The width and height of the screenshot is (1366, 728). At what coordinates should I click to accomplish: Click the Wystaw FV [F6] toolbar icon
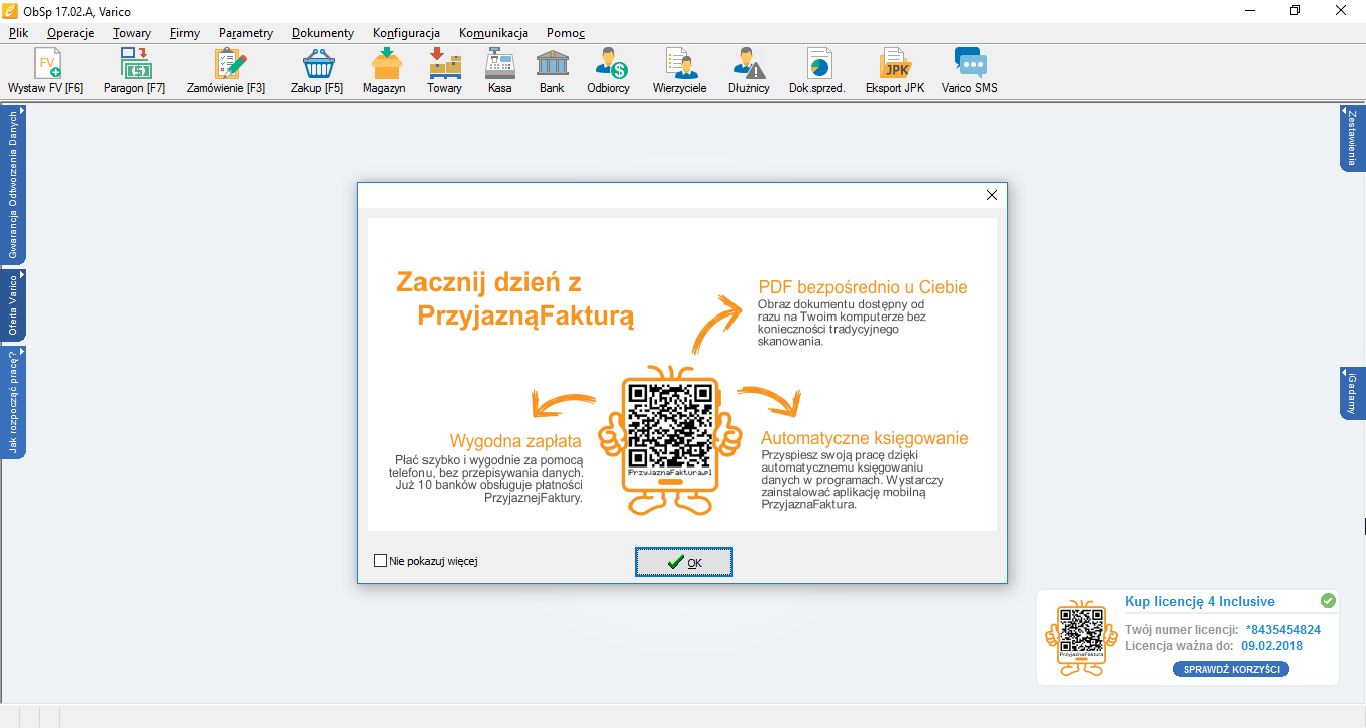tap(45, 71)
